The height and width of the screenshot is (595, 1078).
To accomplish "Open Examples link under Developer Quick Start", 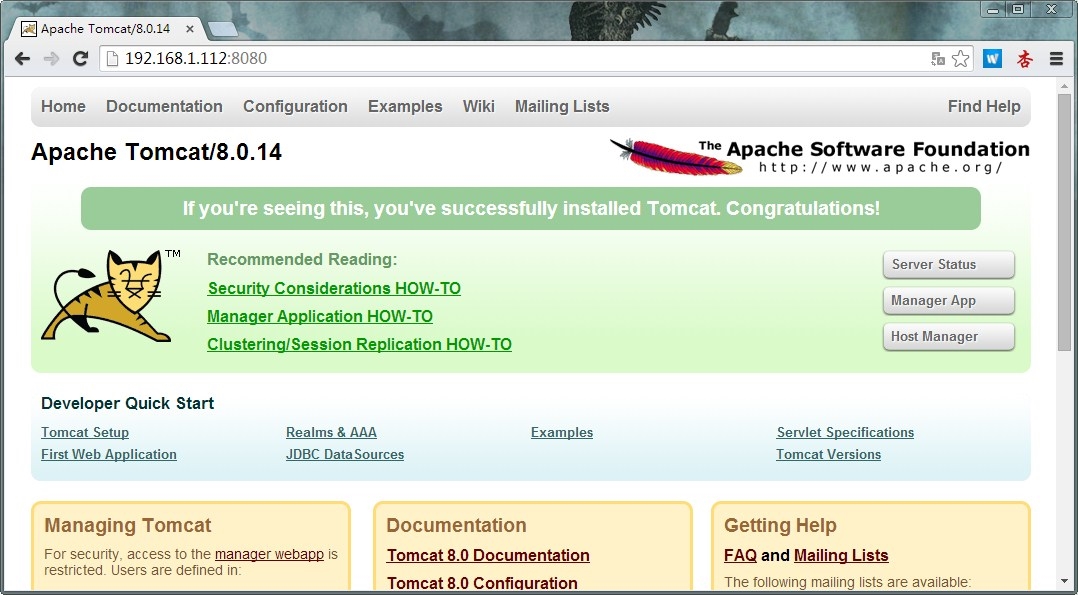I will pos(562,433).
